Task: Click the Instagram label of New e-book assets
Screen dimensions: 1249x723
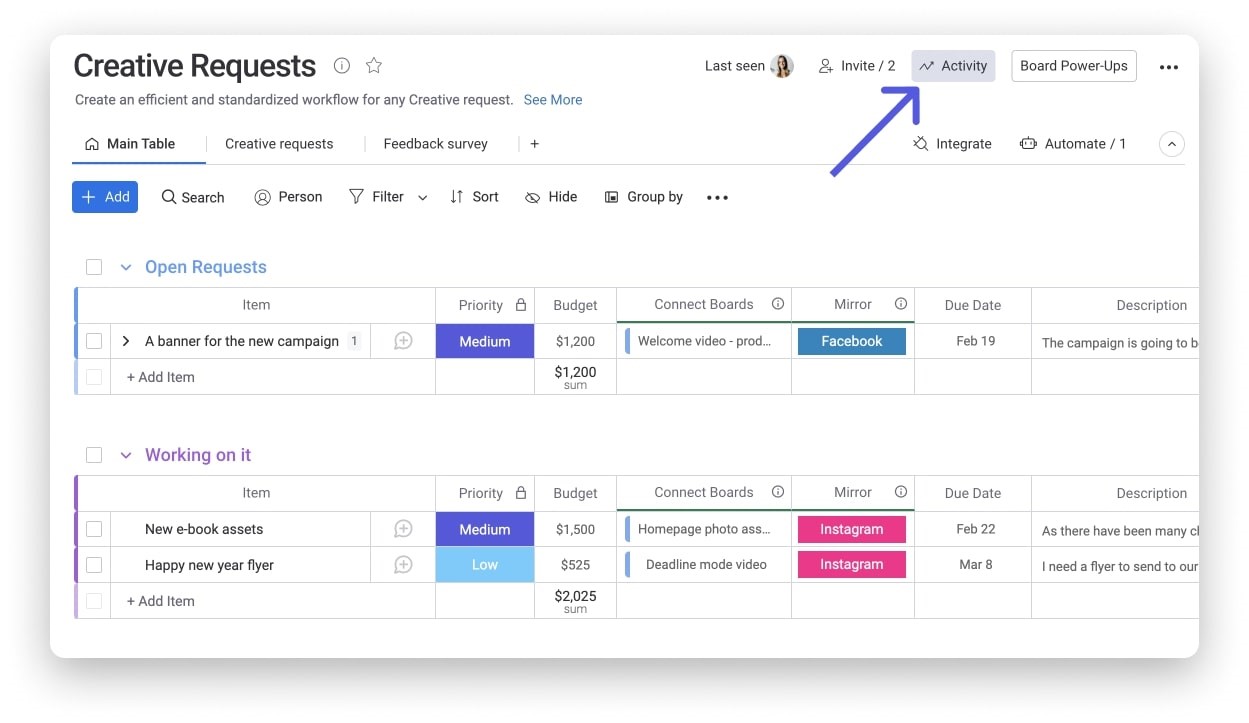Action: 852,529
